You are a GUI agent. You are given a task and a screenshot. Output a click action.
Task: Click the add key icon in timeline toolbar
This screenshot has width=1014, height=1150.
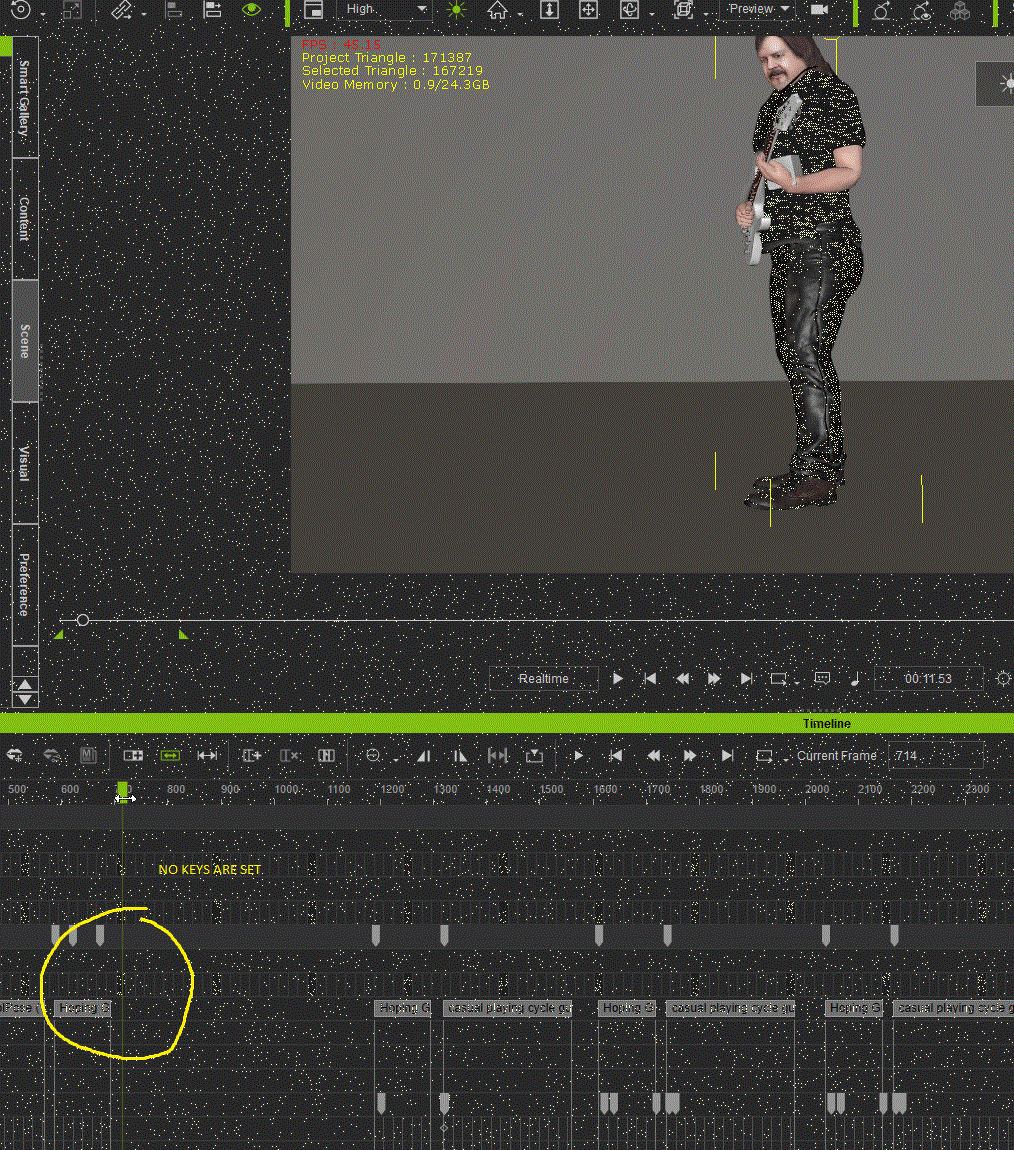pos(252,756)
